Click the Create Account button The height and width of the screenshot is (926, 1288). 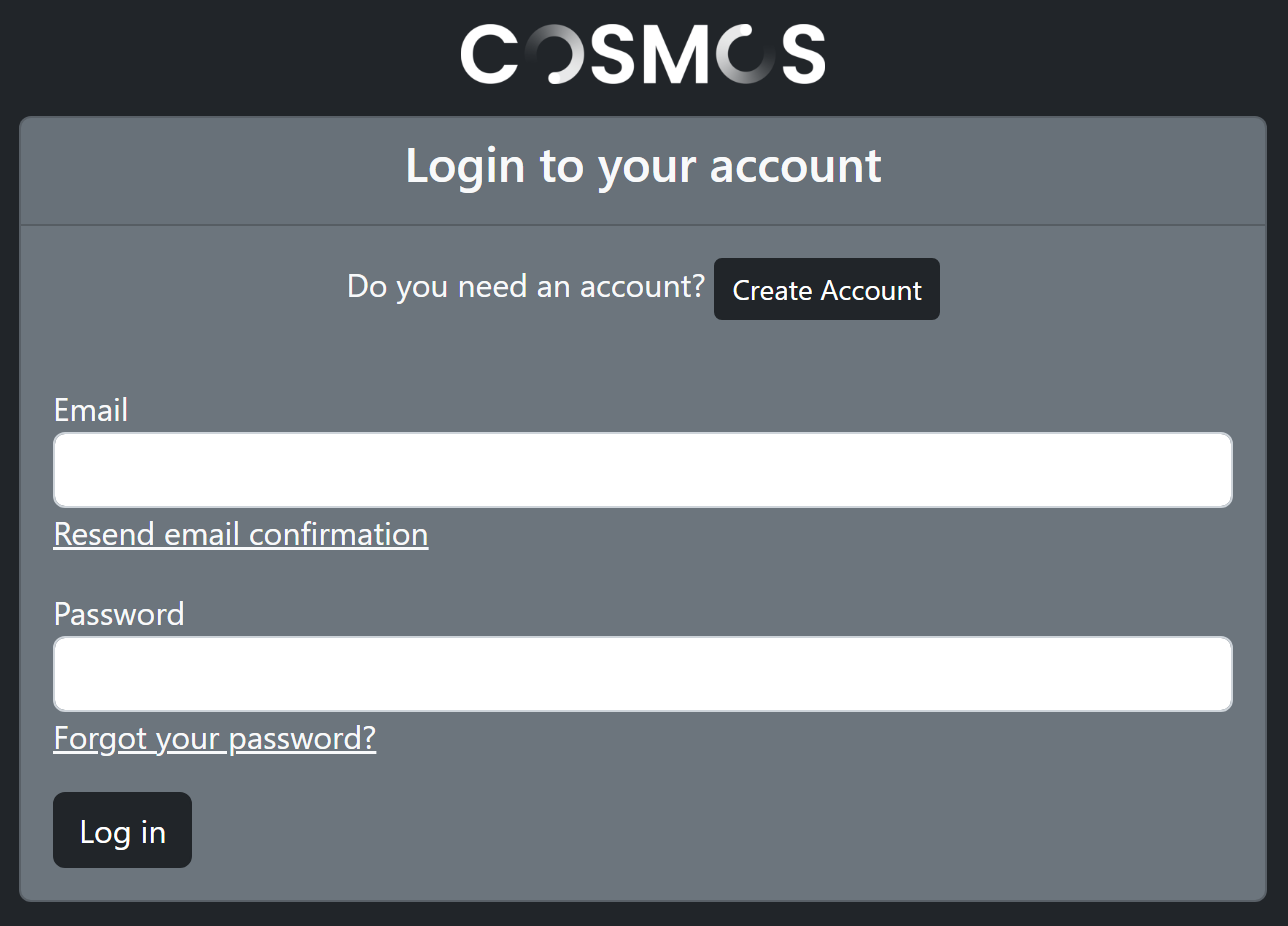[827, 289]
